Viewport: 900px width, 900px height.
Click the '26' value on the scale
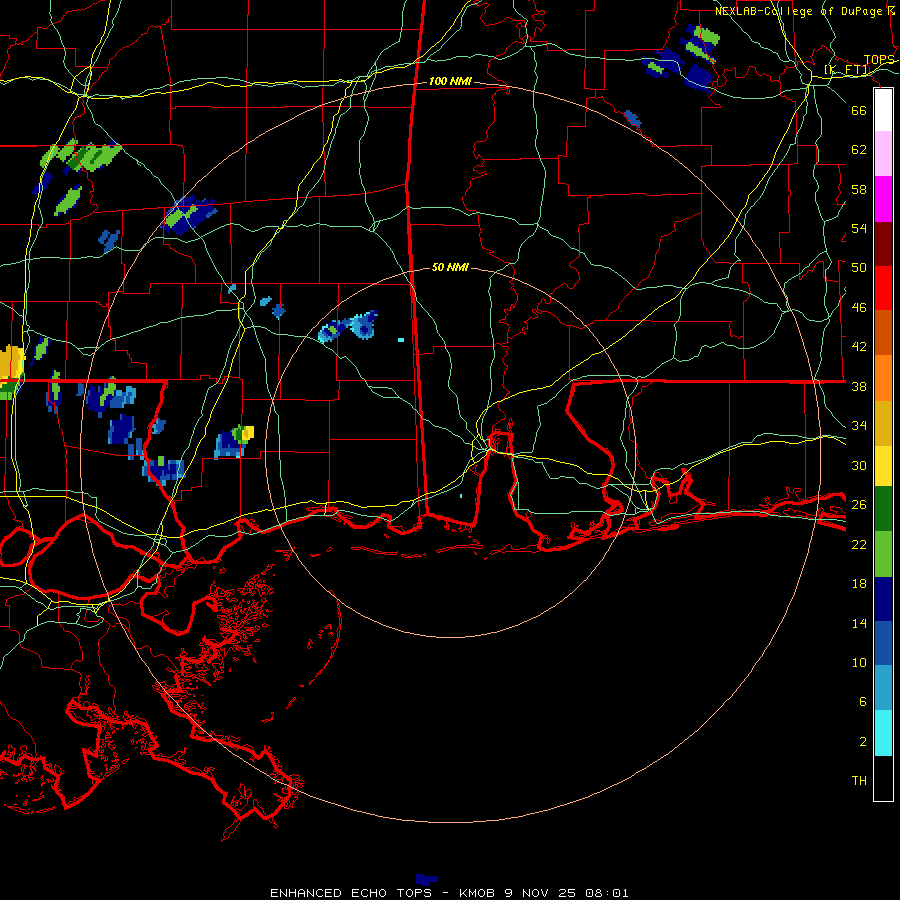[x=859, y=505]
